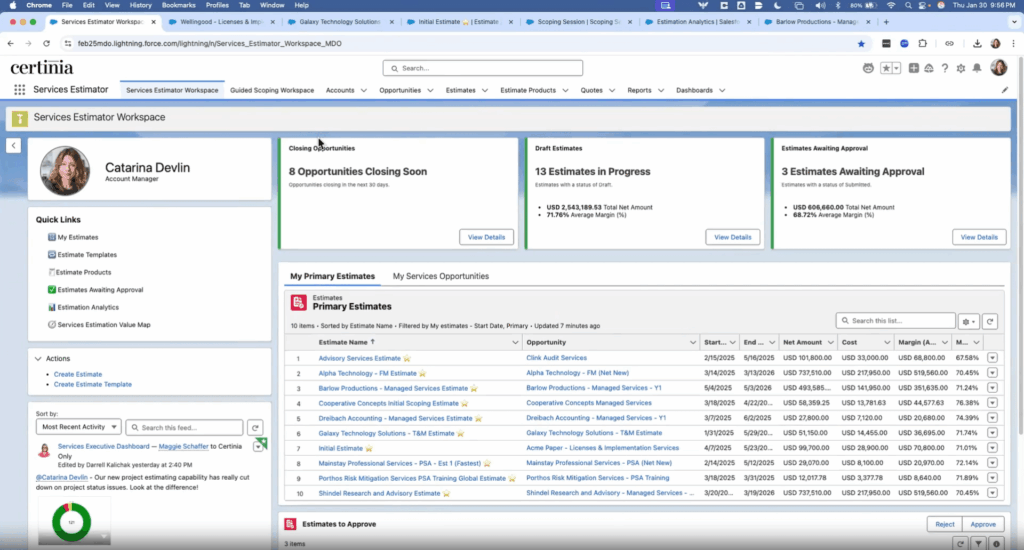Open the Estimates nav tab
The width and height of the screenshot is (1024, 550).
[x=460, y=90]
